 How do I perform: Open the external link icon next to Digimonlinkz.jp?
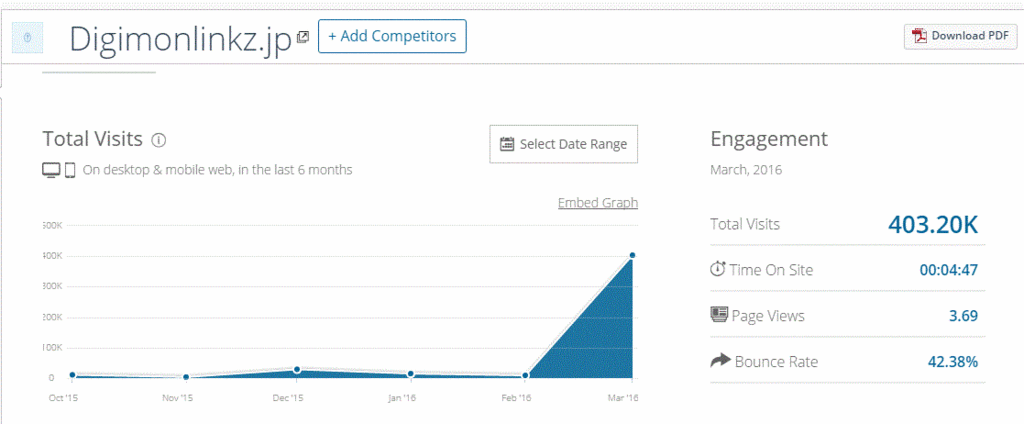302,37
